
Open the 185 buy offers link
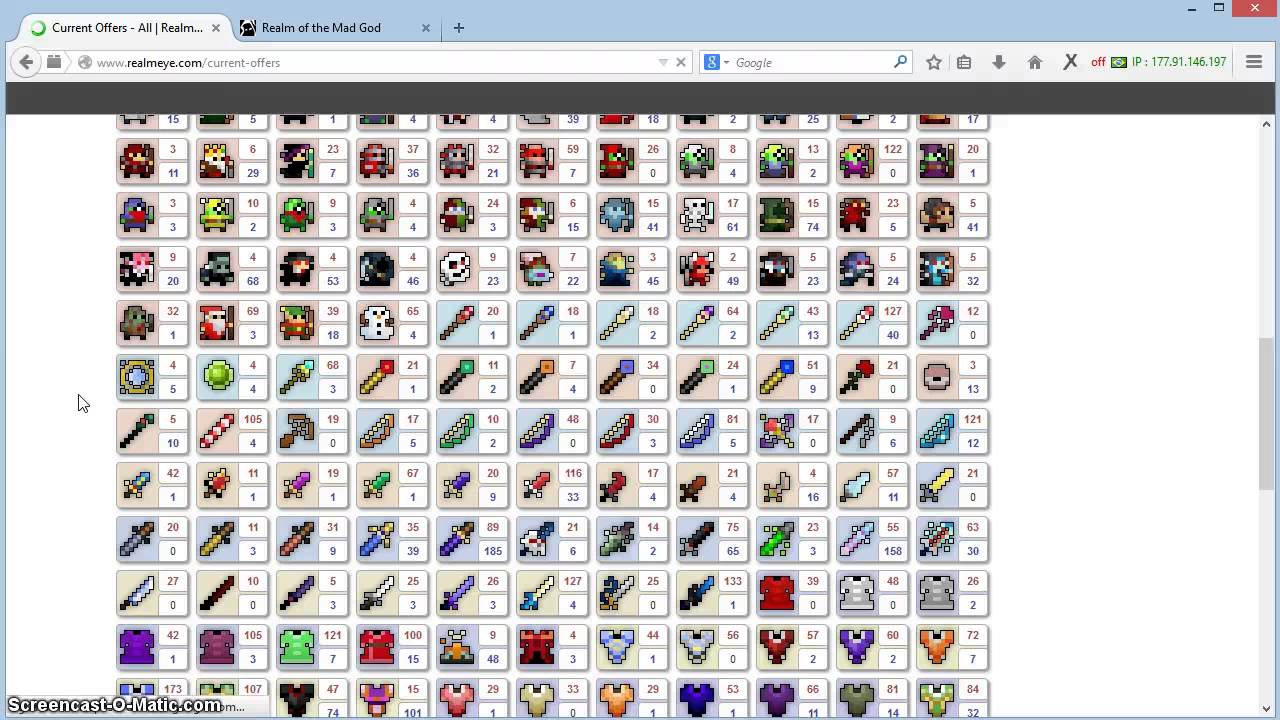coord(493,551)
